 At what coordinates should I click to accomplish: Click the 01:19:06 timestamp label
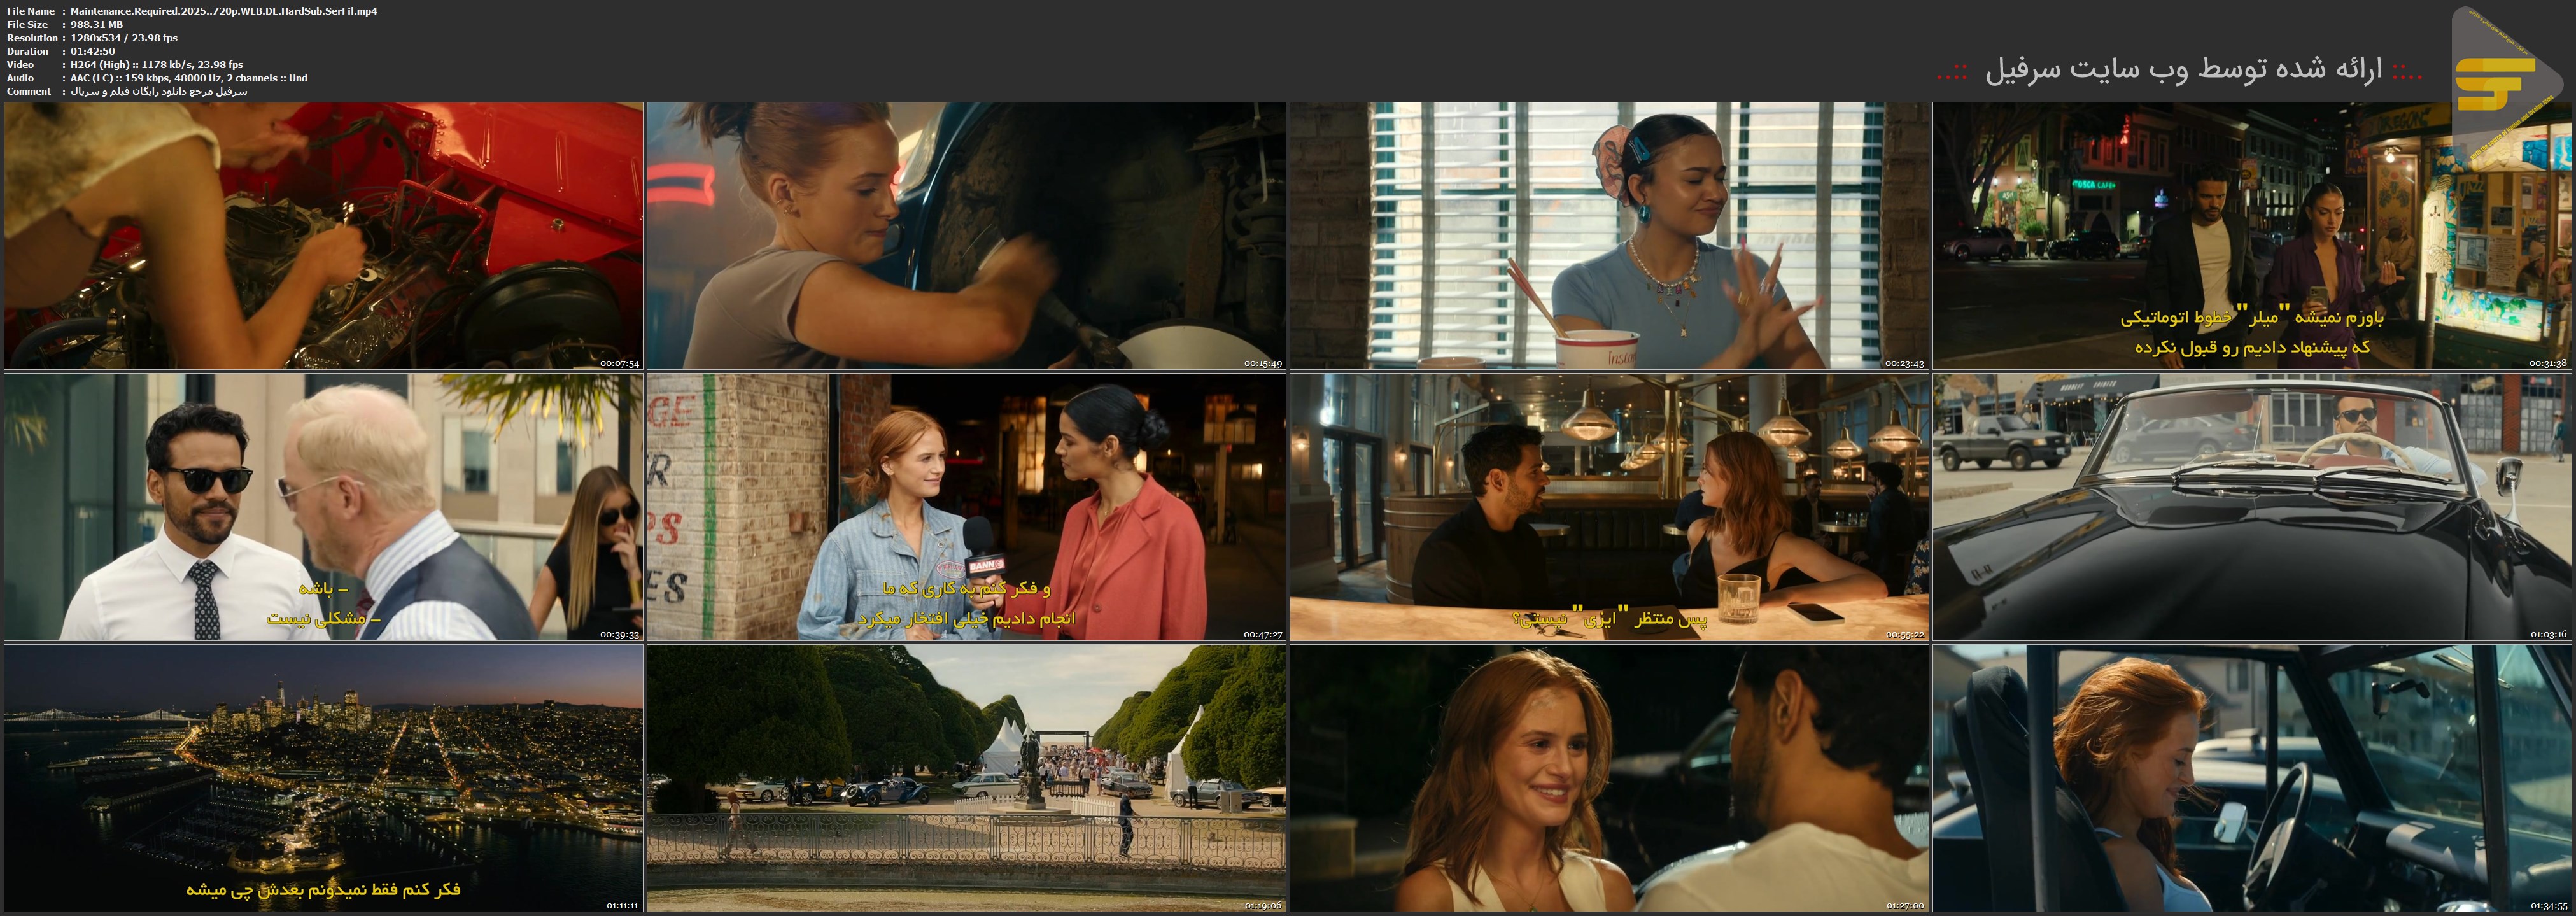coord(1263,906)
